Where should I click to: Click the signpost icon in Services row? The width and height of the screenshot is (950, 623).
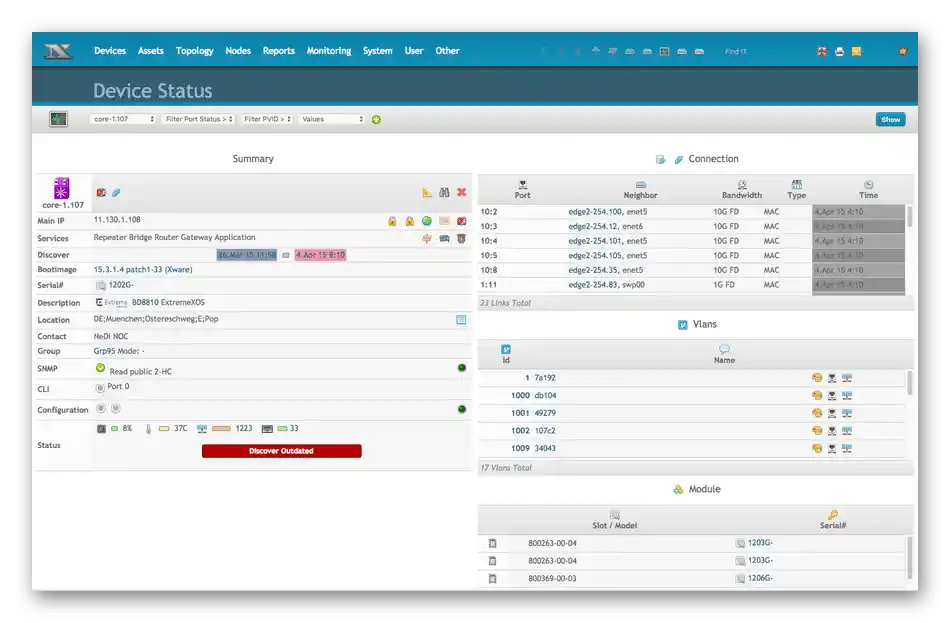(427, 239)
